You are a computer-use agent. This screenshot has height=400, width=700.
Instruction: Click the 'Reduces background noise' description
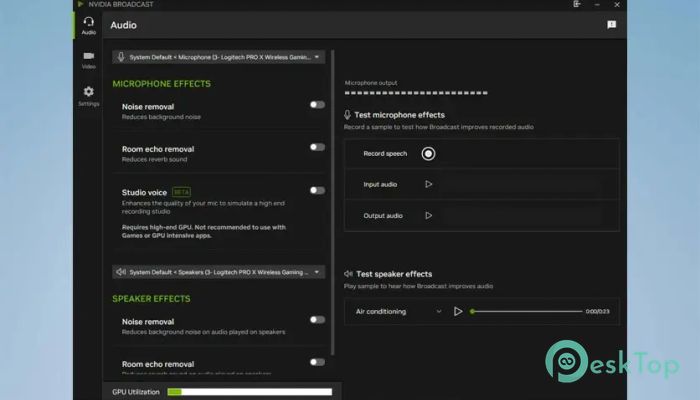pyautogui.click(x=161, y=117)
